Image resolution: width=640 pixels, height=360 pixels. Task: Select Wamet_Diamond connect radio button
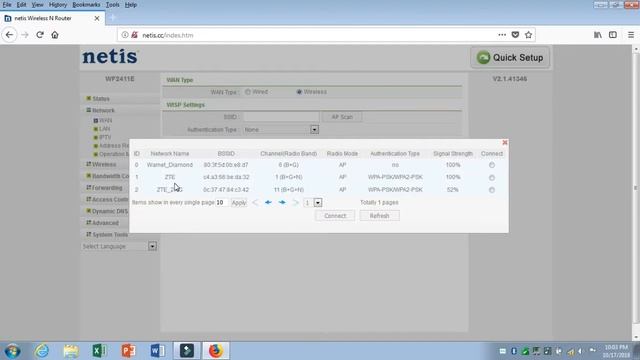point(491,165)
